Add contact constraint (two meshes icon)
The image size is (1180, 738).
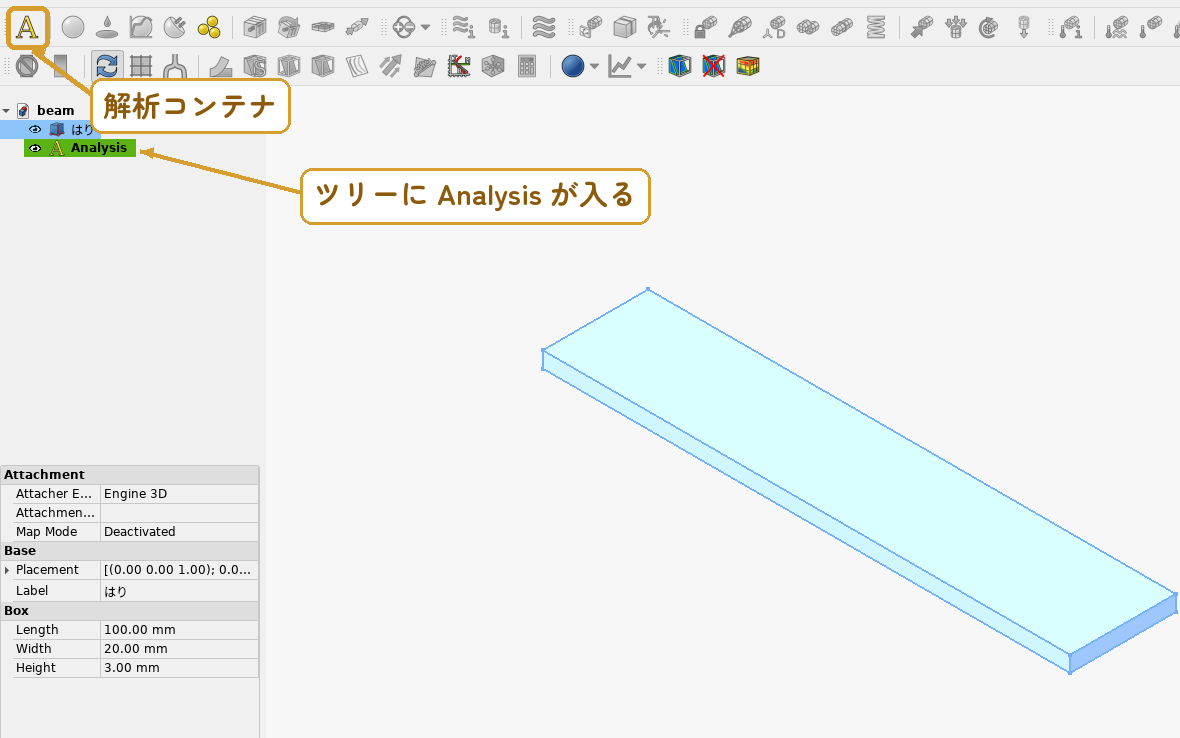808,28
